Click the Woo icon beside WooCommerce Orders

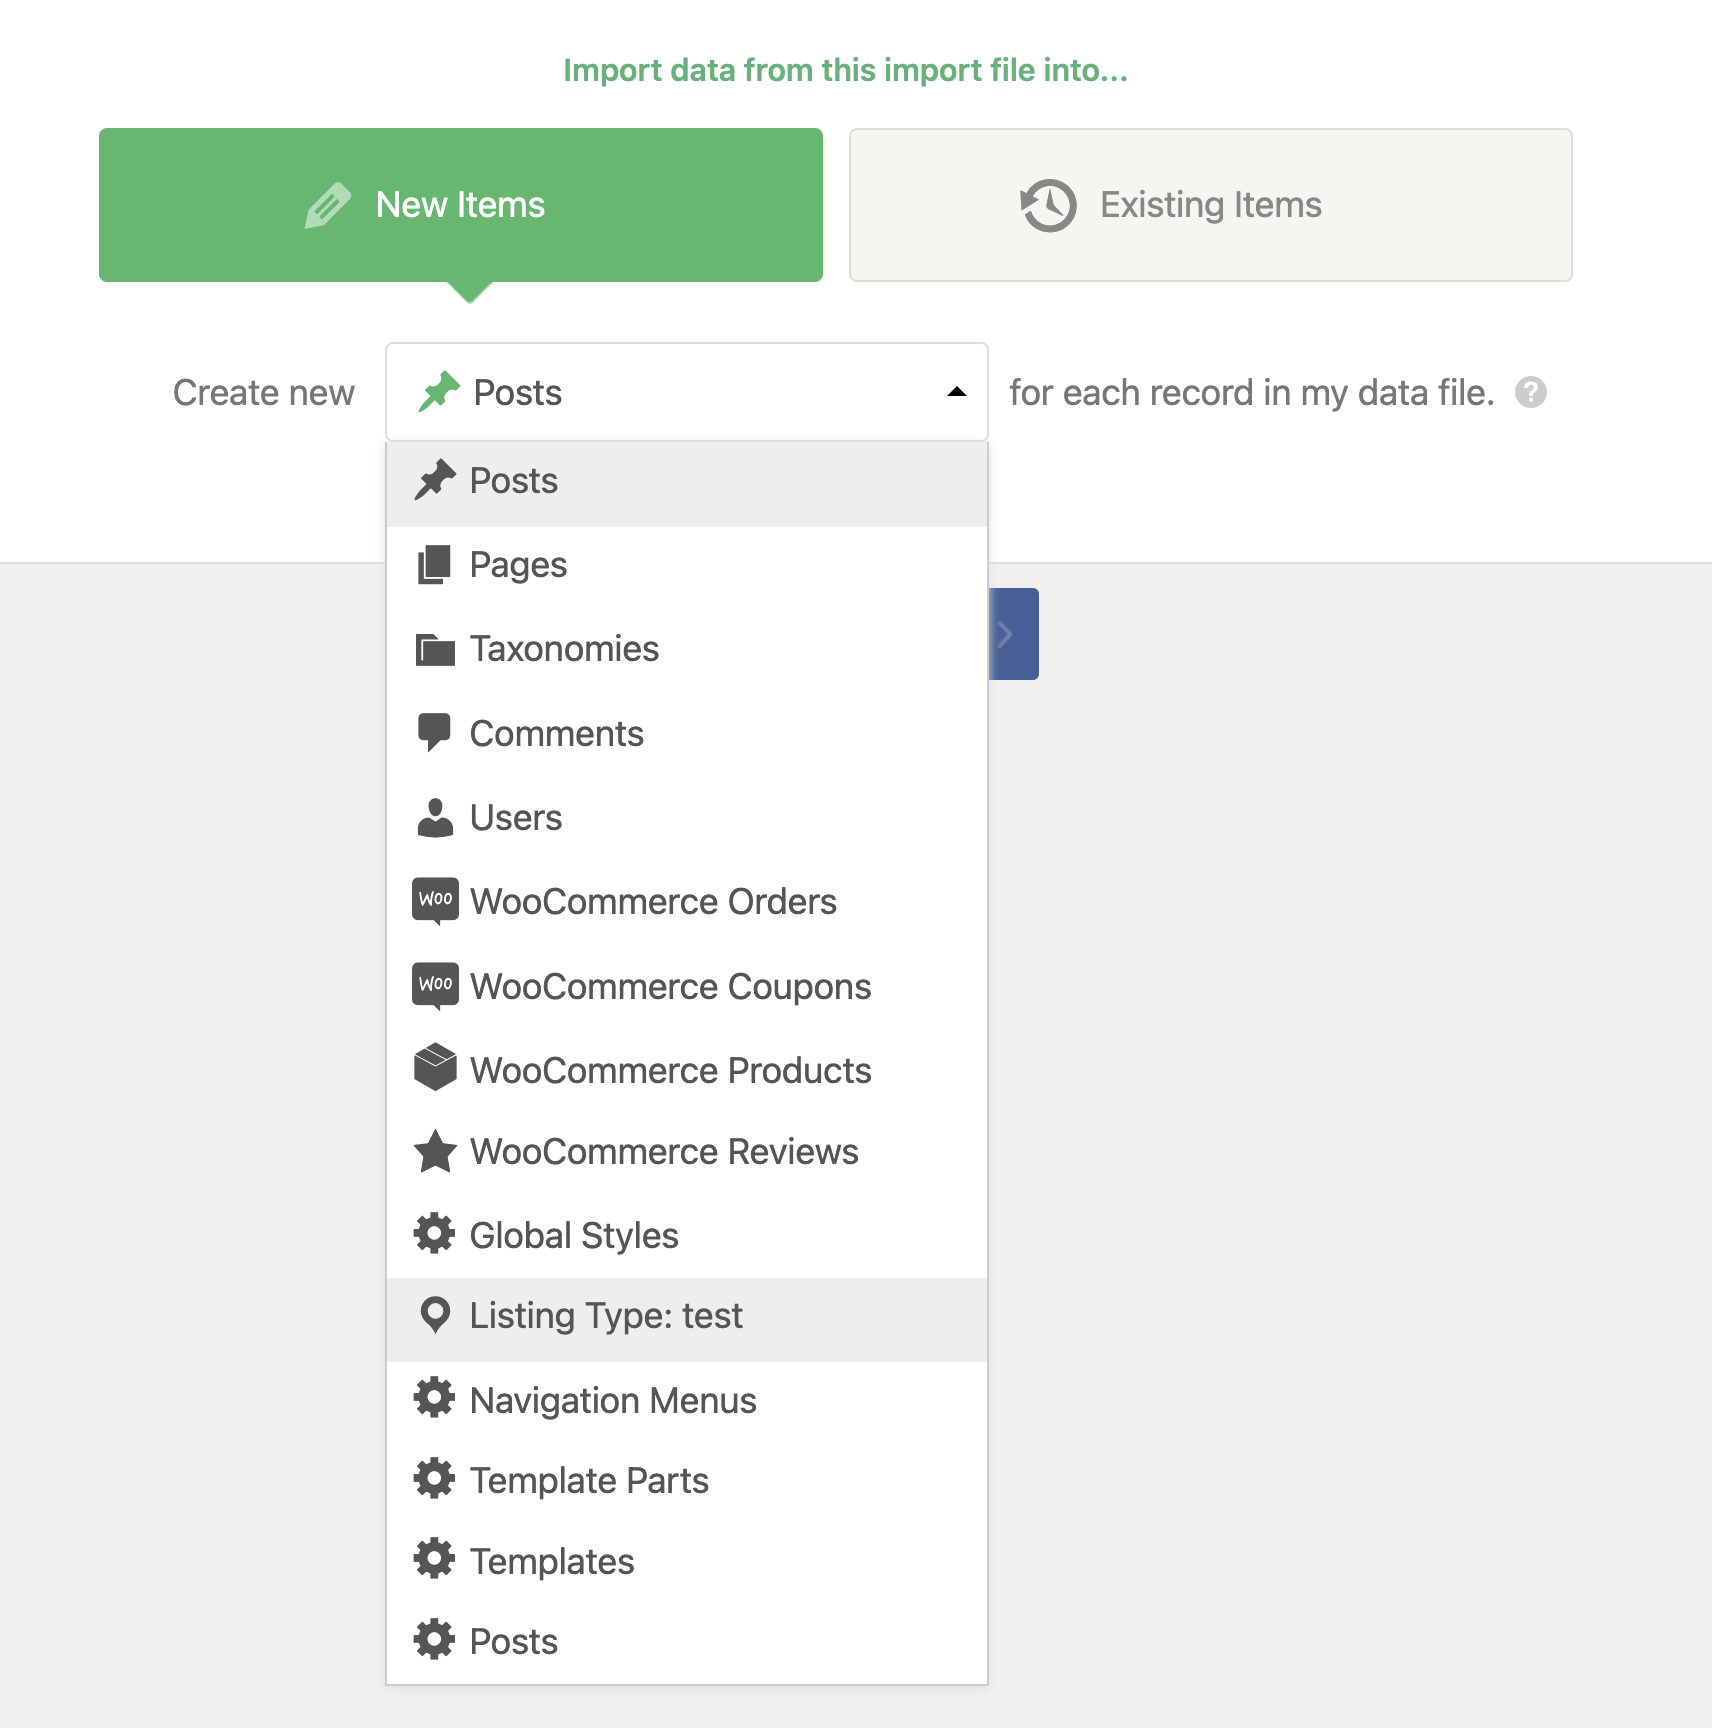[435, 901]
